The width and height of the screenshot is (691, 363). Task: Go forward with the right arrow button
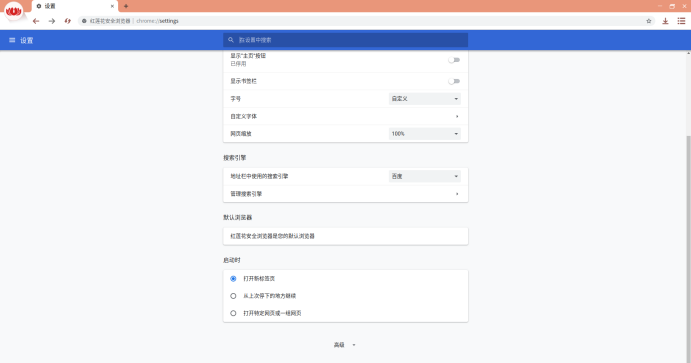click(52, 21)
